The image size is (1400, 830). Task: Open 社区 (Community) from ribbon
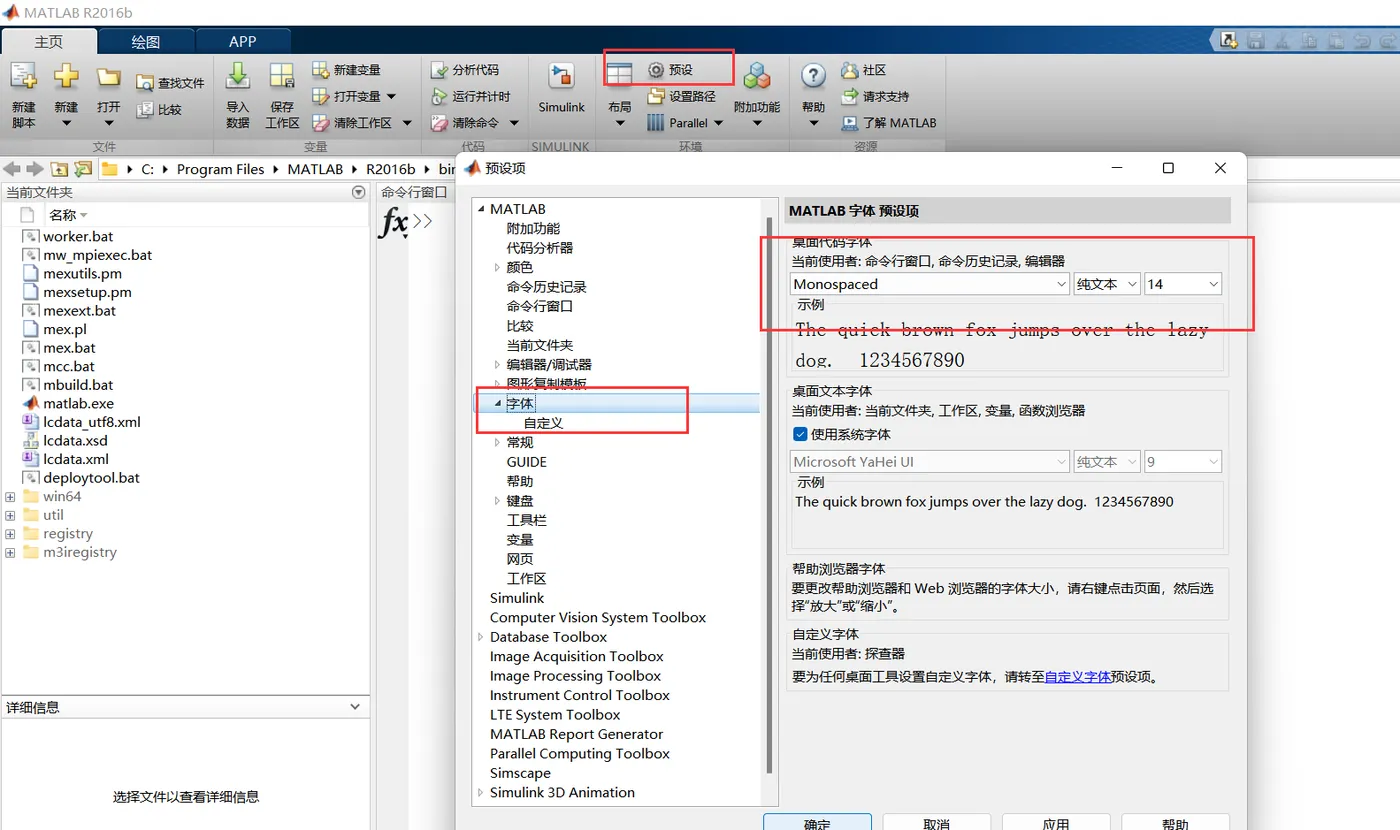pos(864,70)
